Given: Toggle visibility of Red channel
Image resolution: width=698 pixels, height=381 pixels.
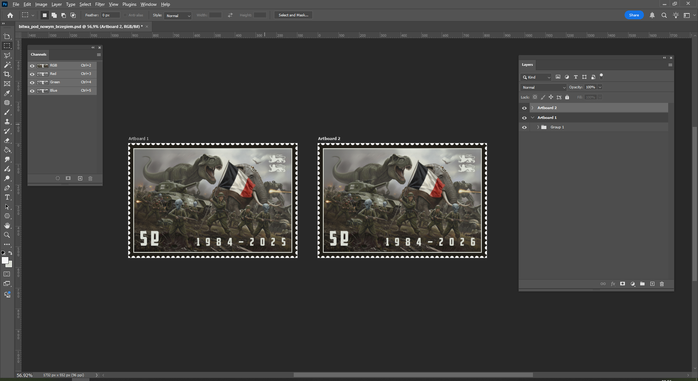Looking at the screenshot, I should coord(32,74).
